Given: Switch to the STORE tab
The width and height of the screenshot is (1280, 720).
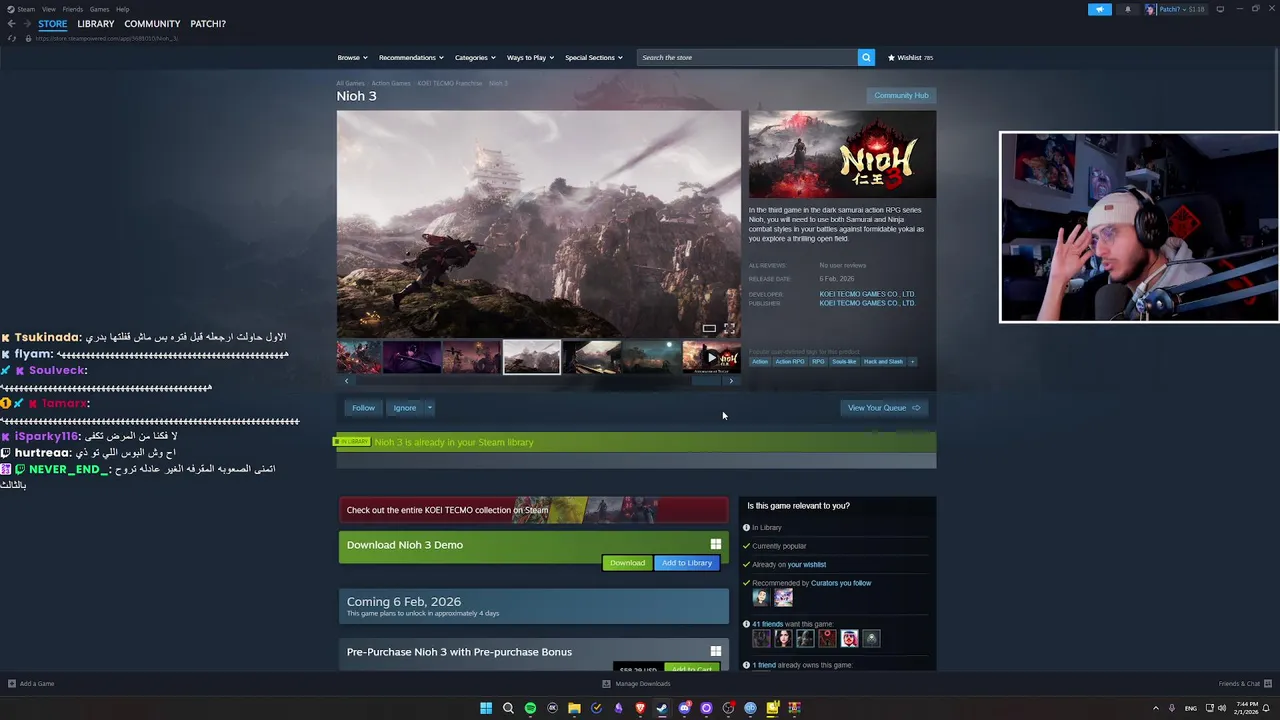Looking at the screenshot, I should [53, 24].
